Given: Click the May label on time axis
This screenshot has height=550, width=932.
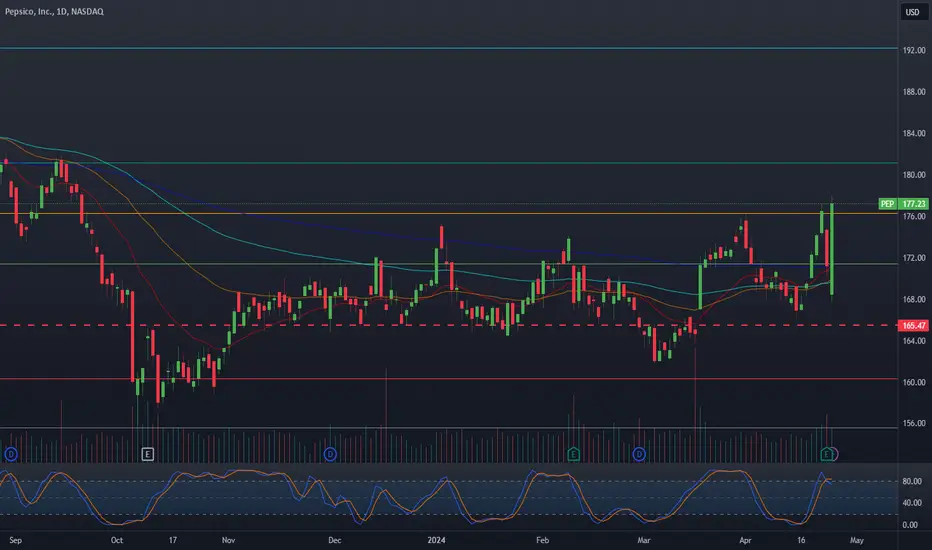Looking at the screenshot, I should click(857, 540).
